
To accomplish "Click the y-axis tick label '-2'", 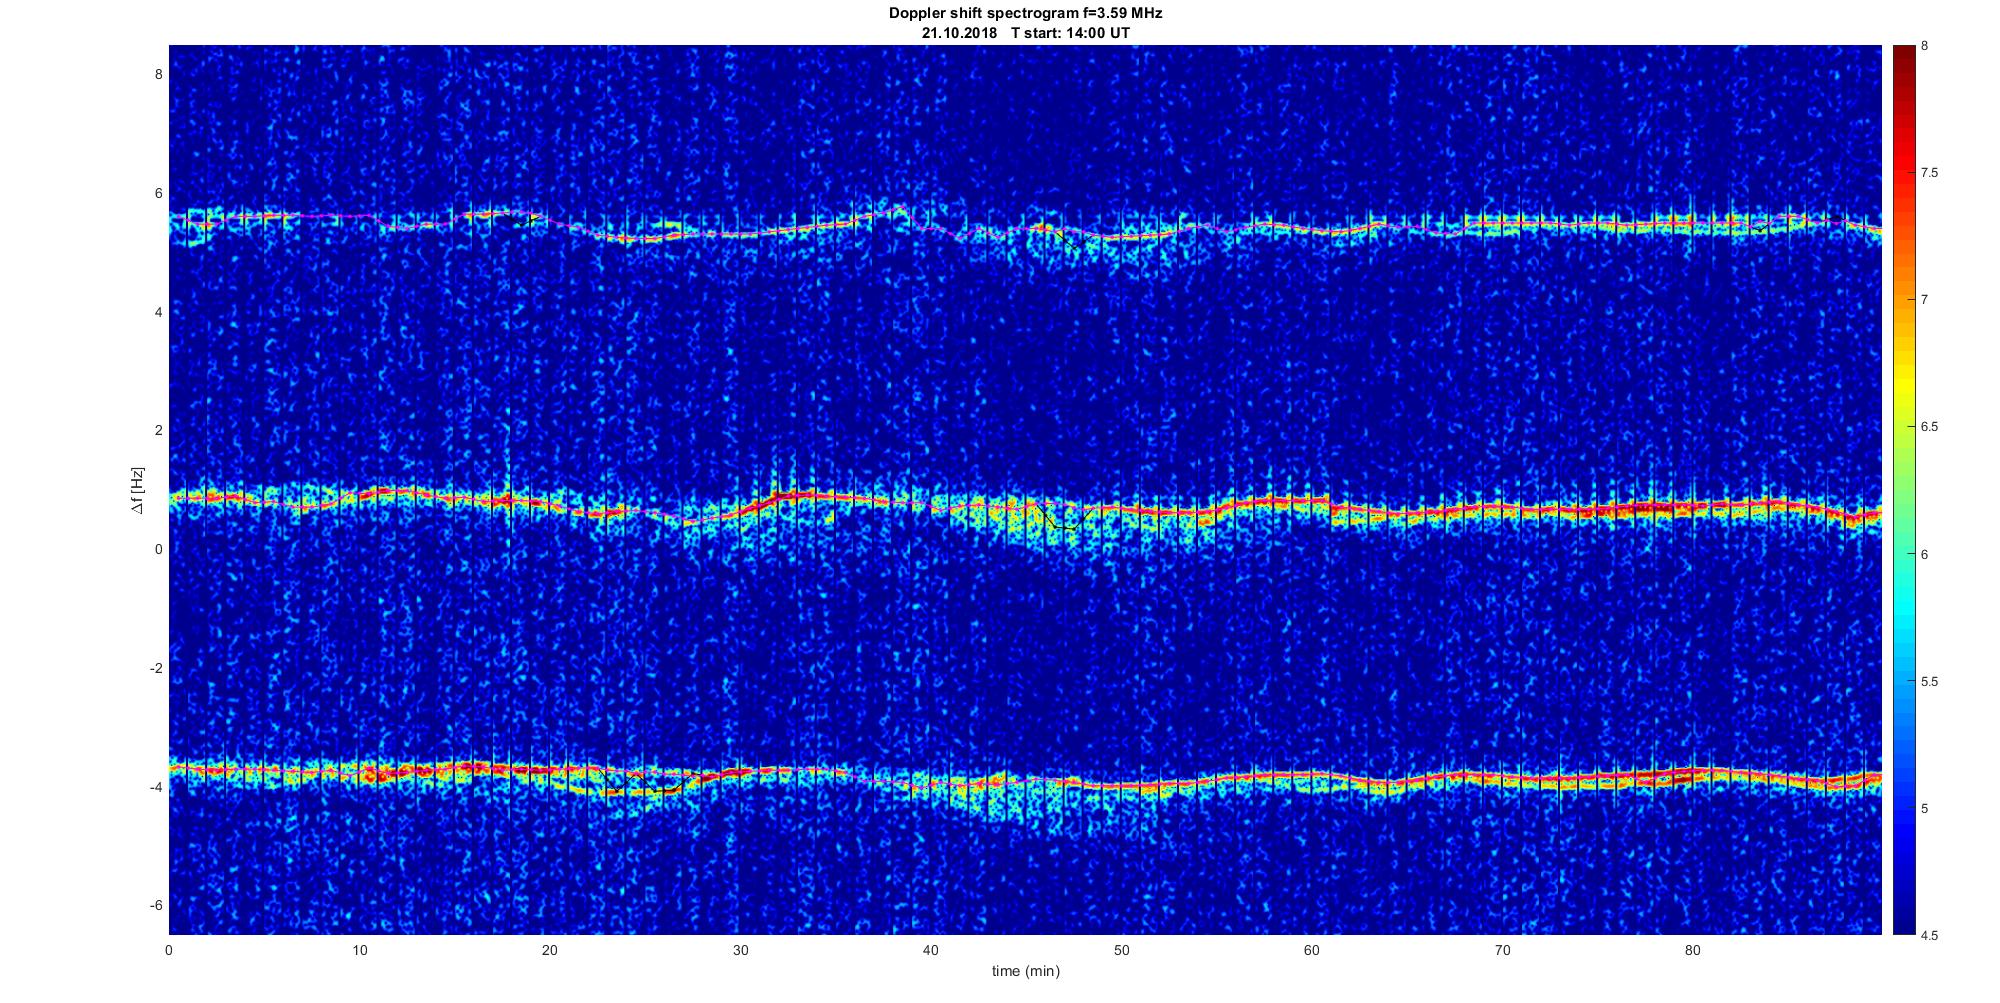I will pos(156,668).
